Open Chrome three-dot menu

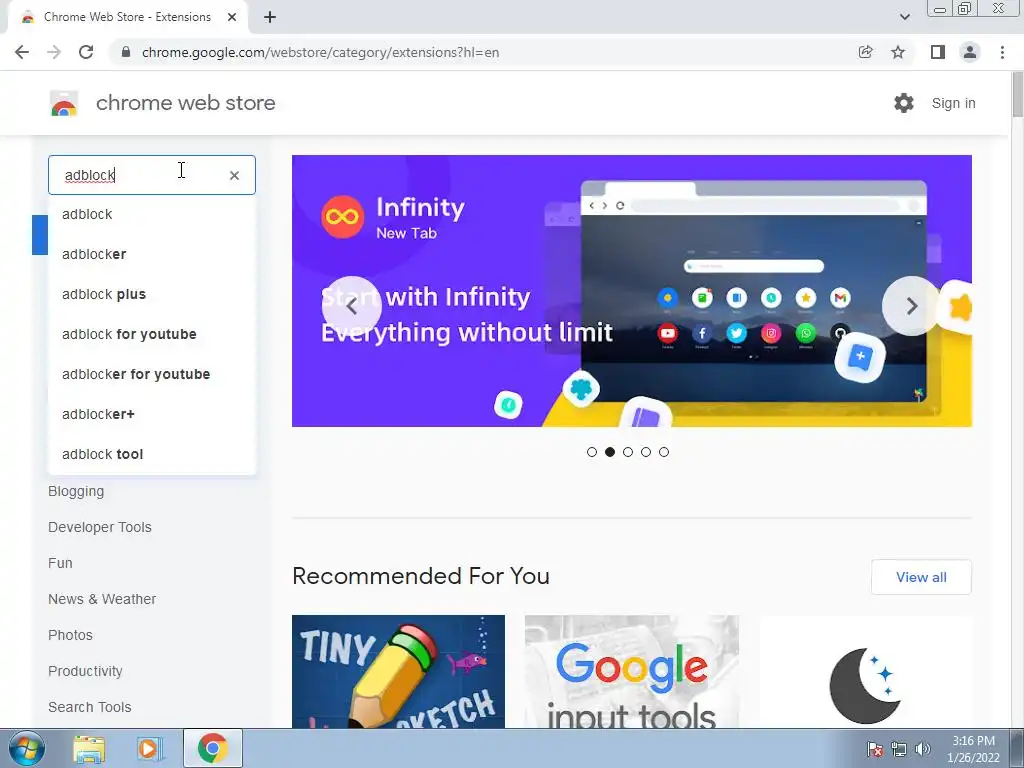1002,52
